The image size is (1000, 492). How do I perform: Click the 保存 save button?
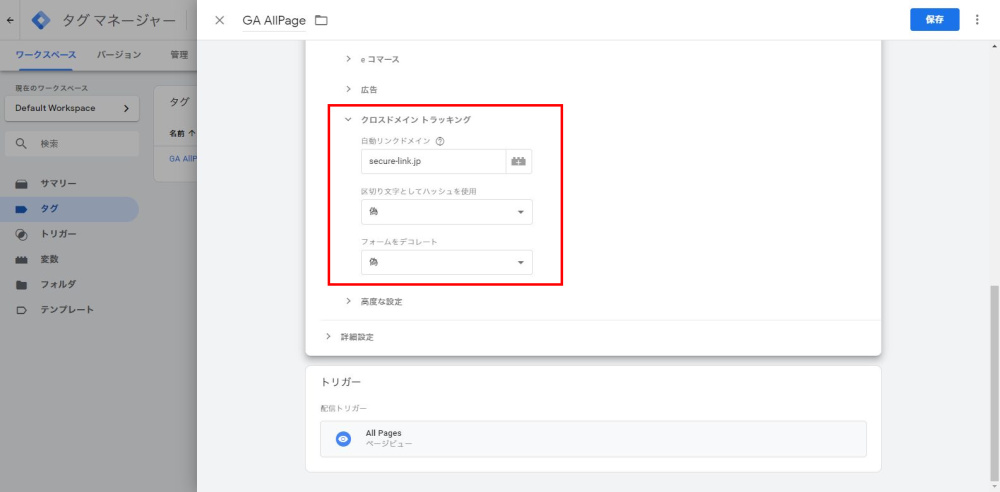[x=934, y=20]
